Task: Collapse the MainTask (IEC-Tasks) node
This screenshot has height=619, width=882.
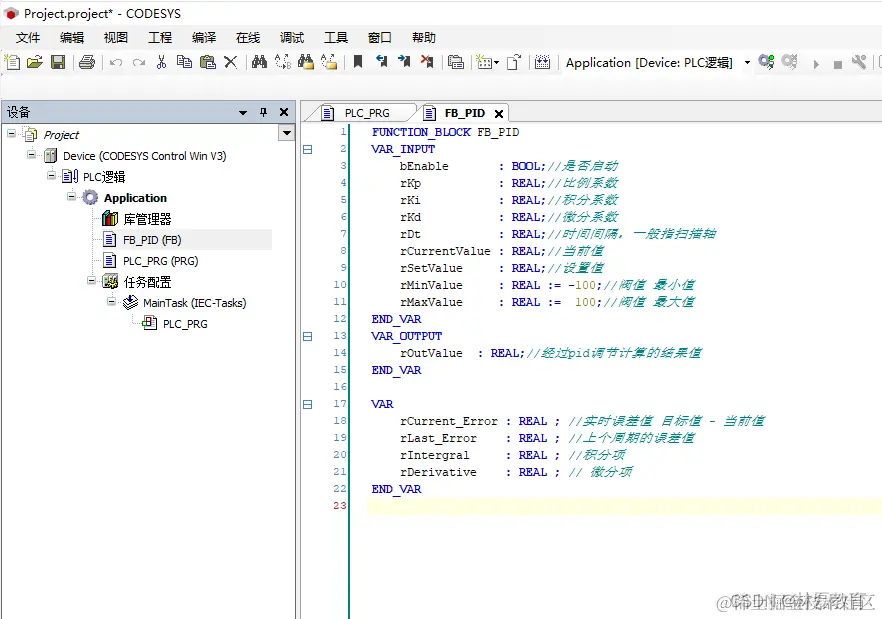Action: [x=111, y=302]
